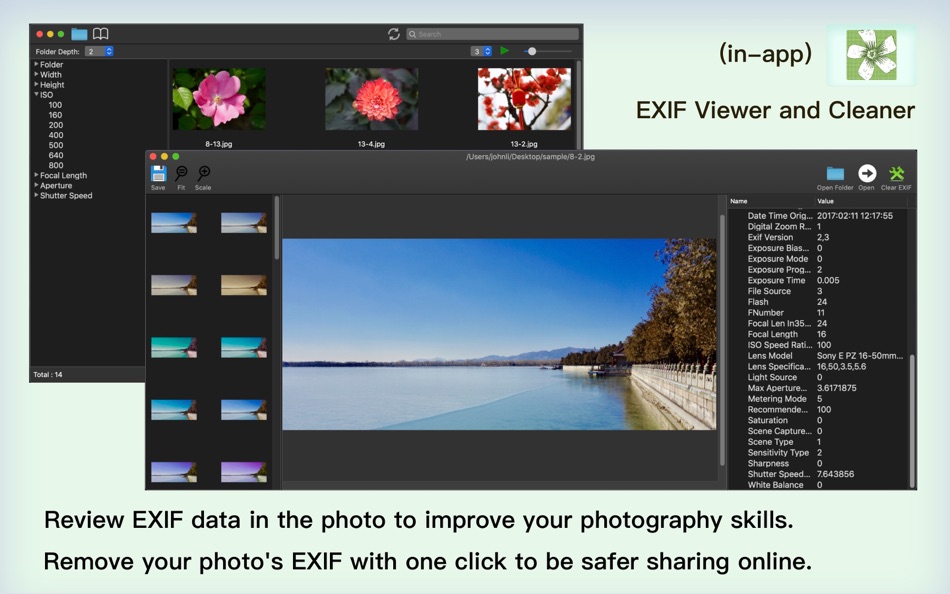The image size is (950, 594).
Task: Select ISO value 400 in tree
Action: coord(56,135)
